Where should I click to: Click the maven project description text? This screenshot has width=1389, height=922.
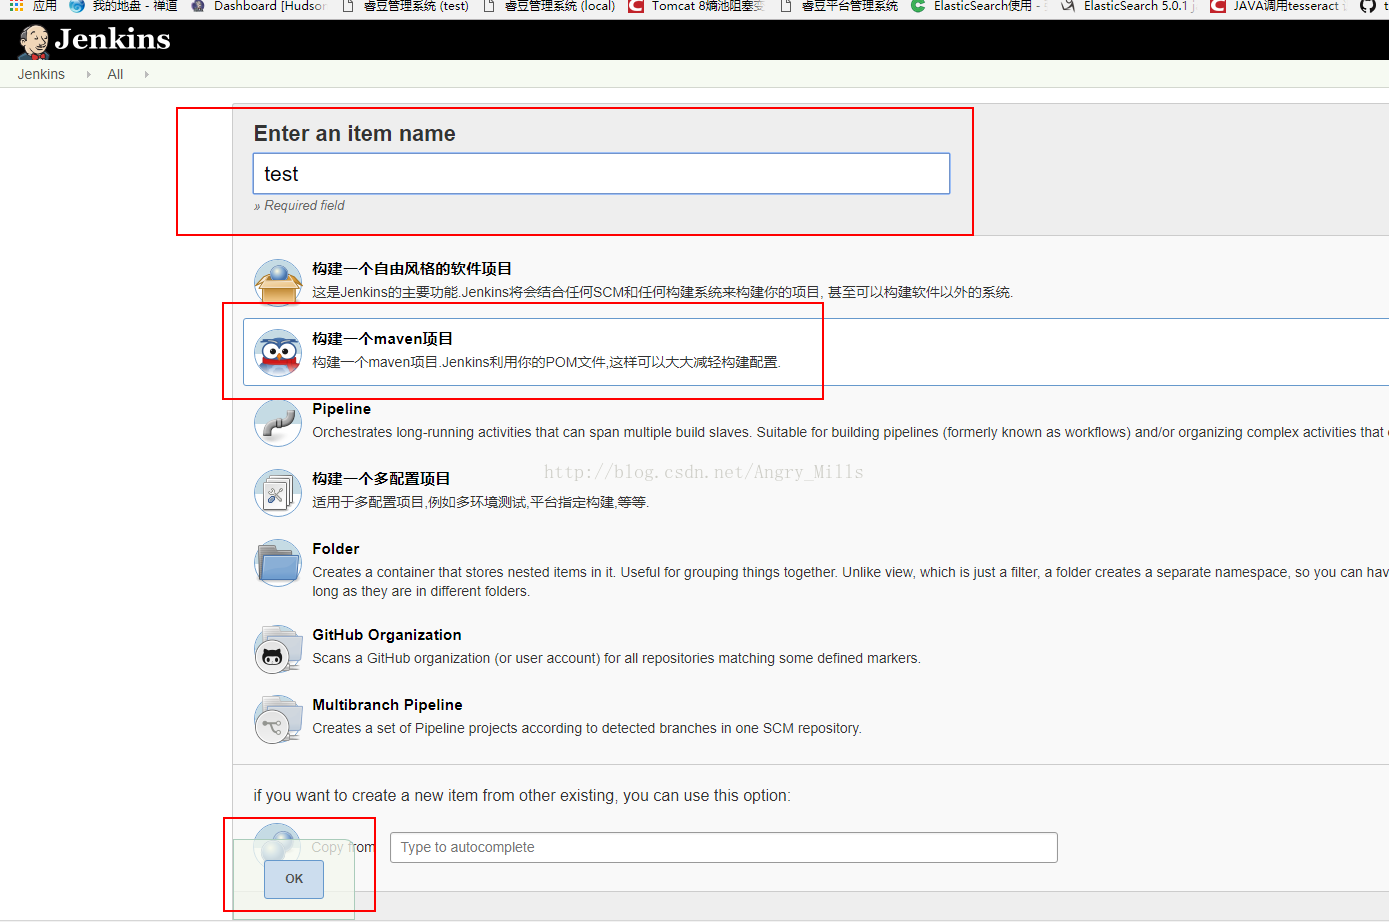point(546,362)
